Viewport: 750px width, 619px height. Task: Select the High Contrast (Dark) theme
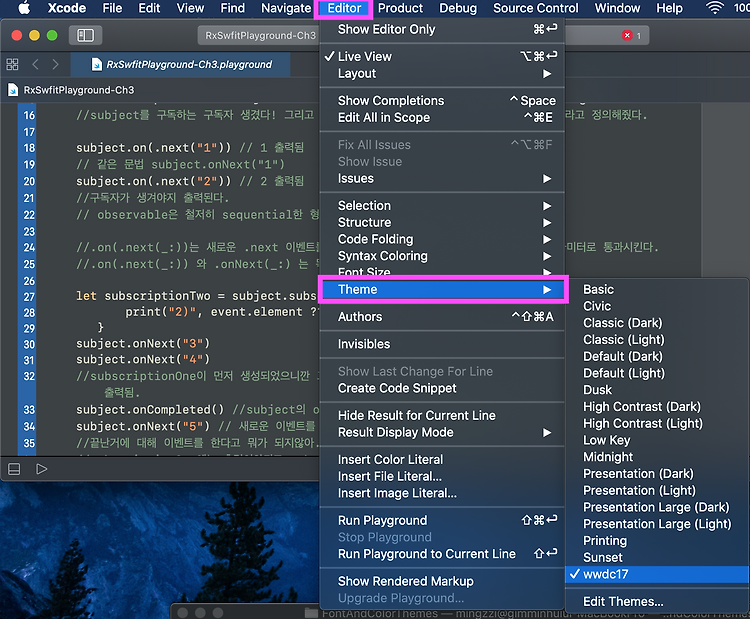click(x=657, y=407)
